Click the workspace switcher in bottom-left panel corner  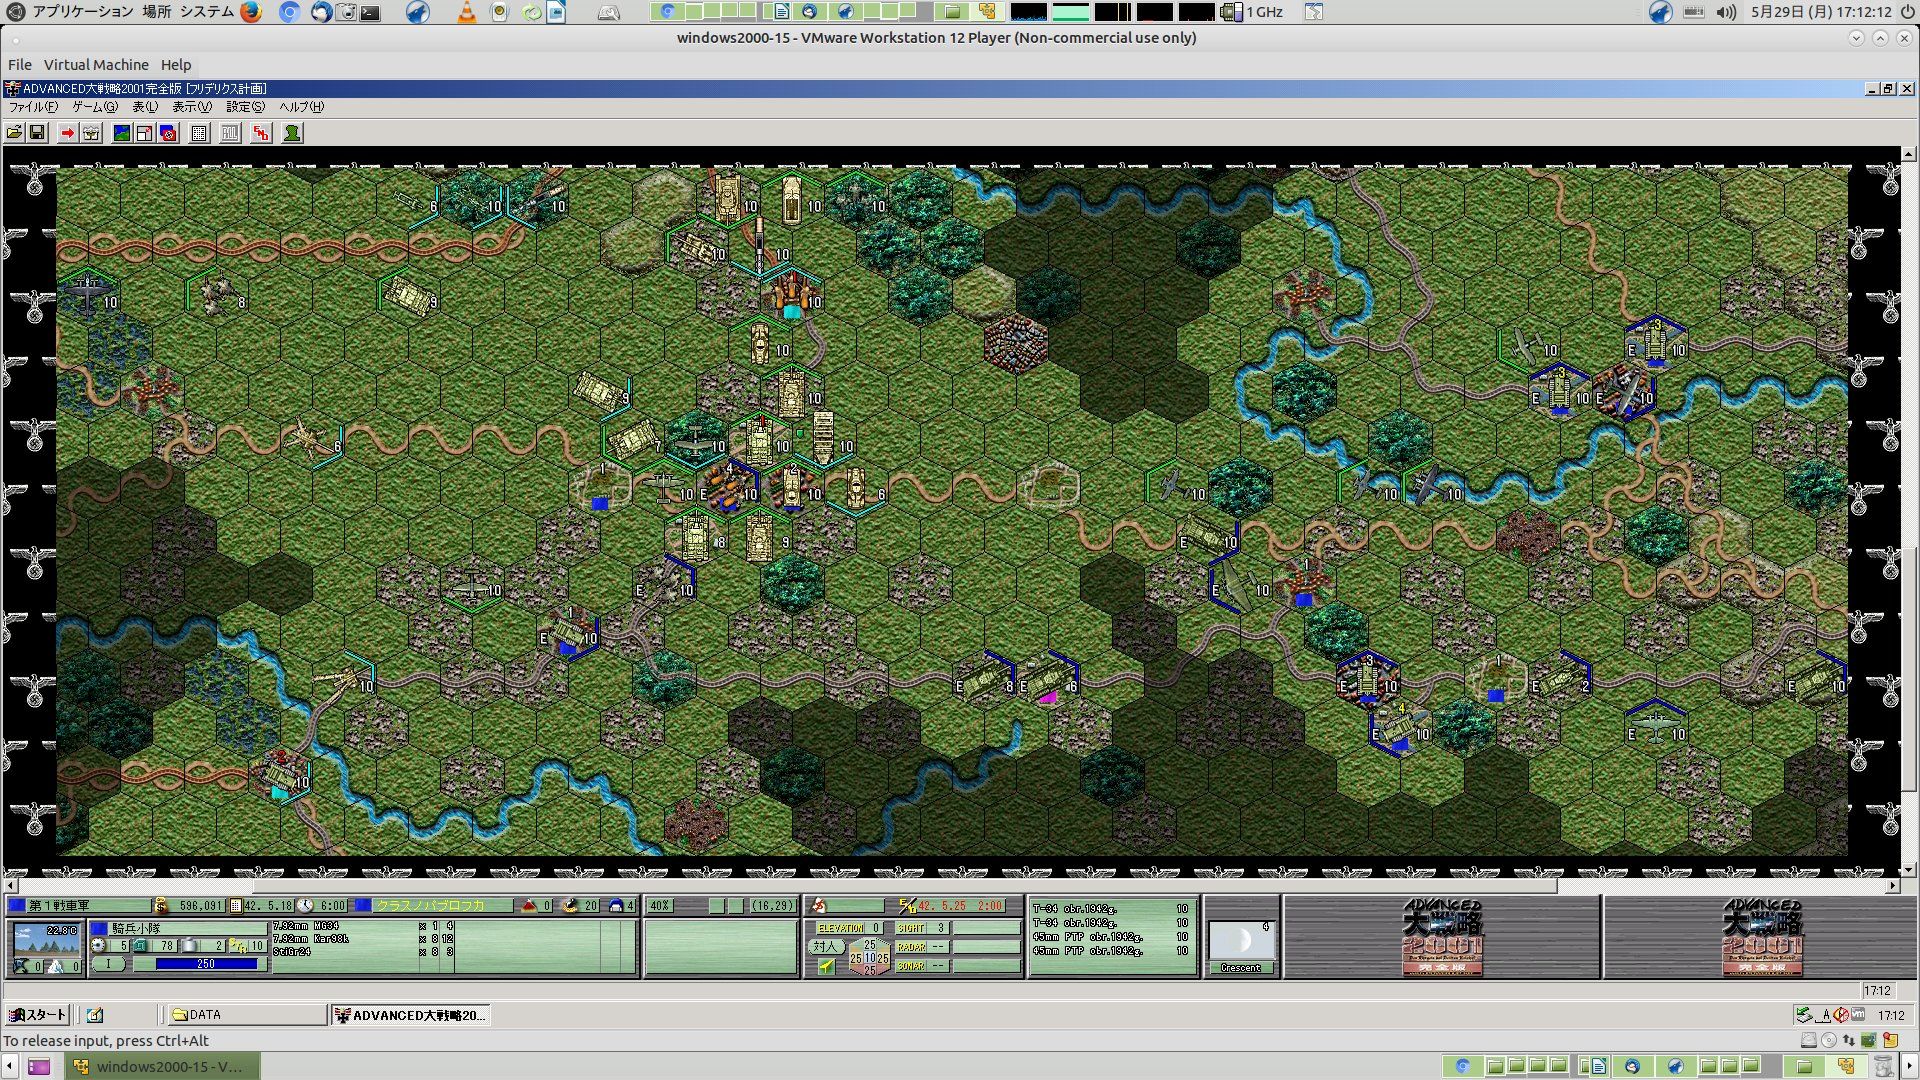point(38,1067)
